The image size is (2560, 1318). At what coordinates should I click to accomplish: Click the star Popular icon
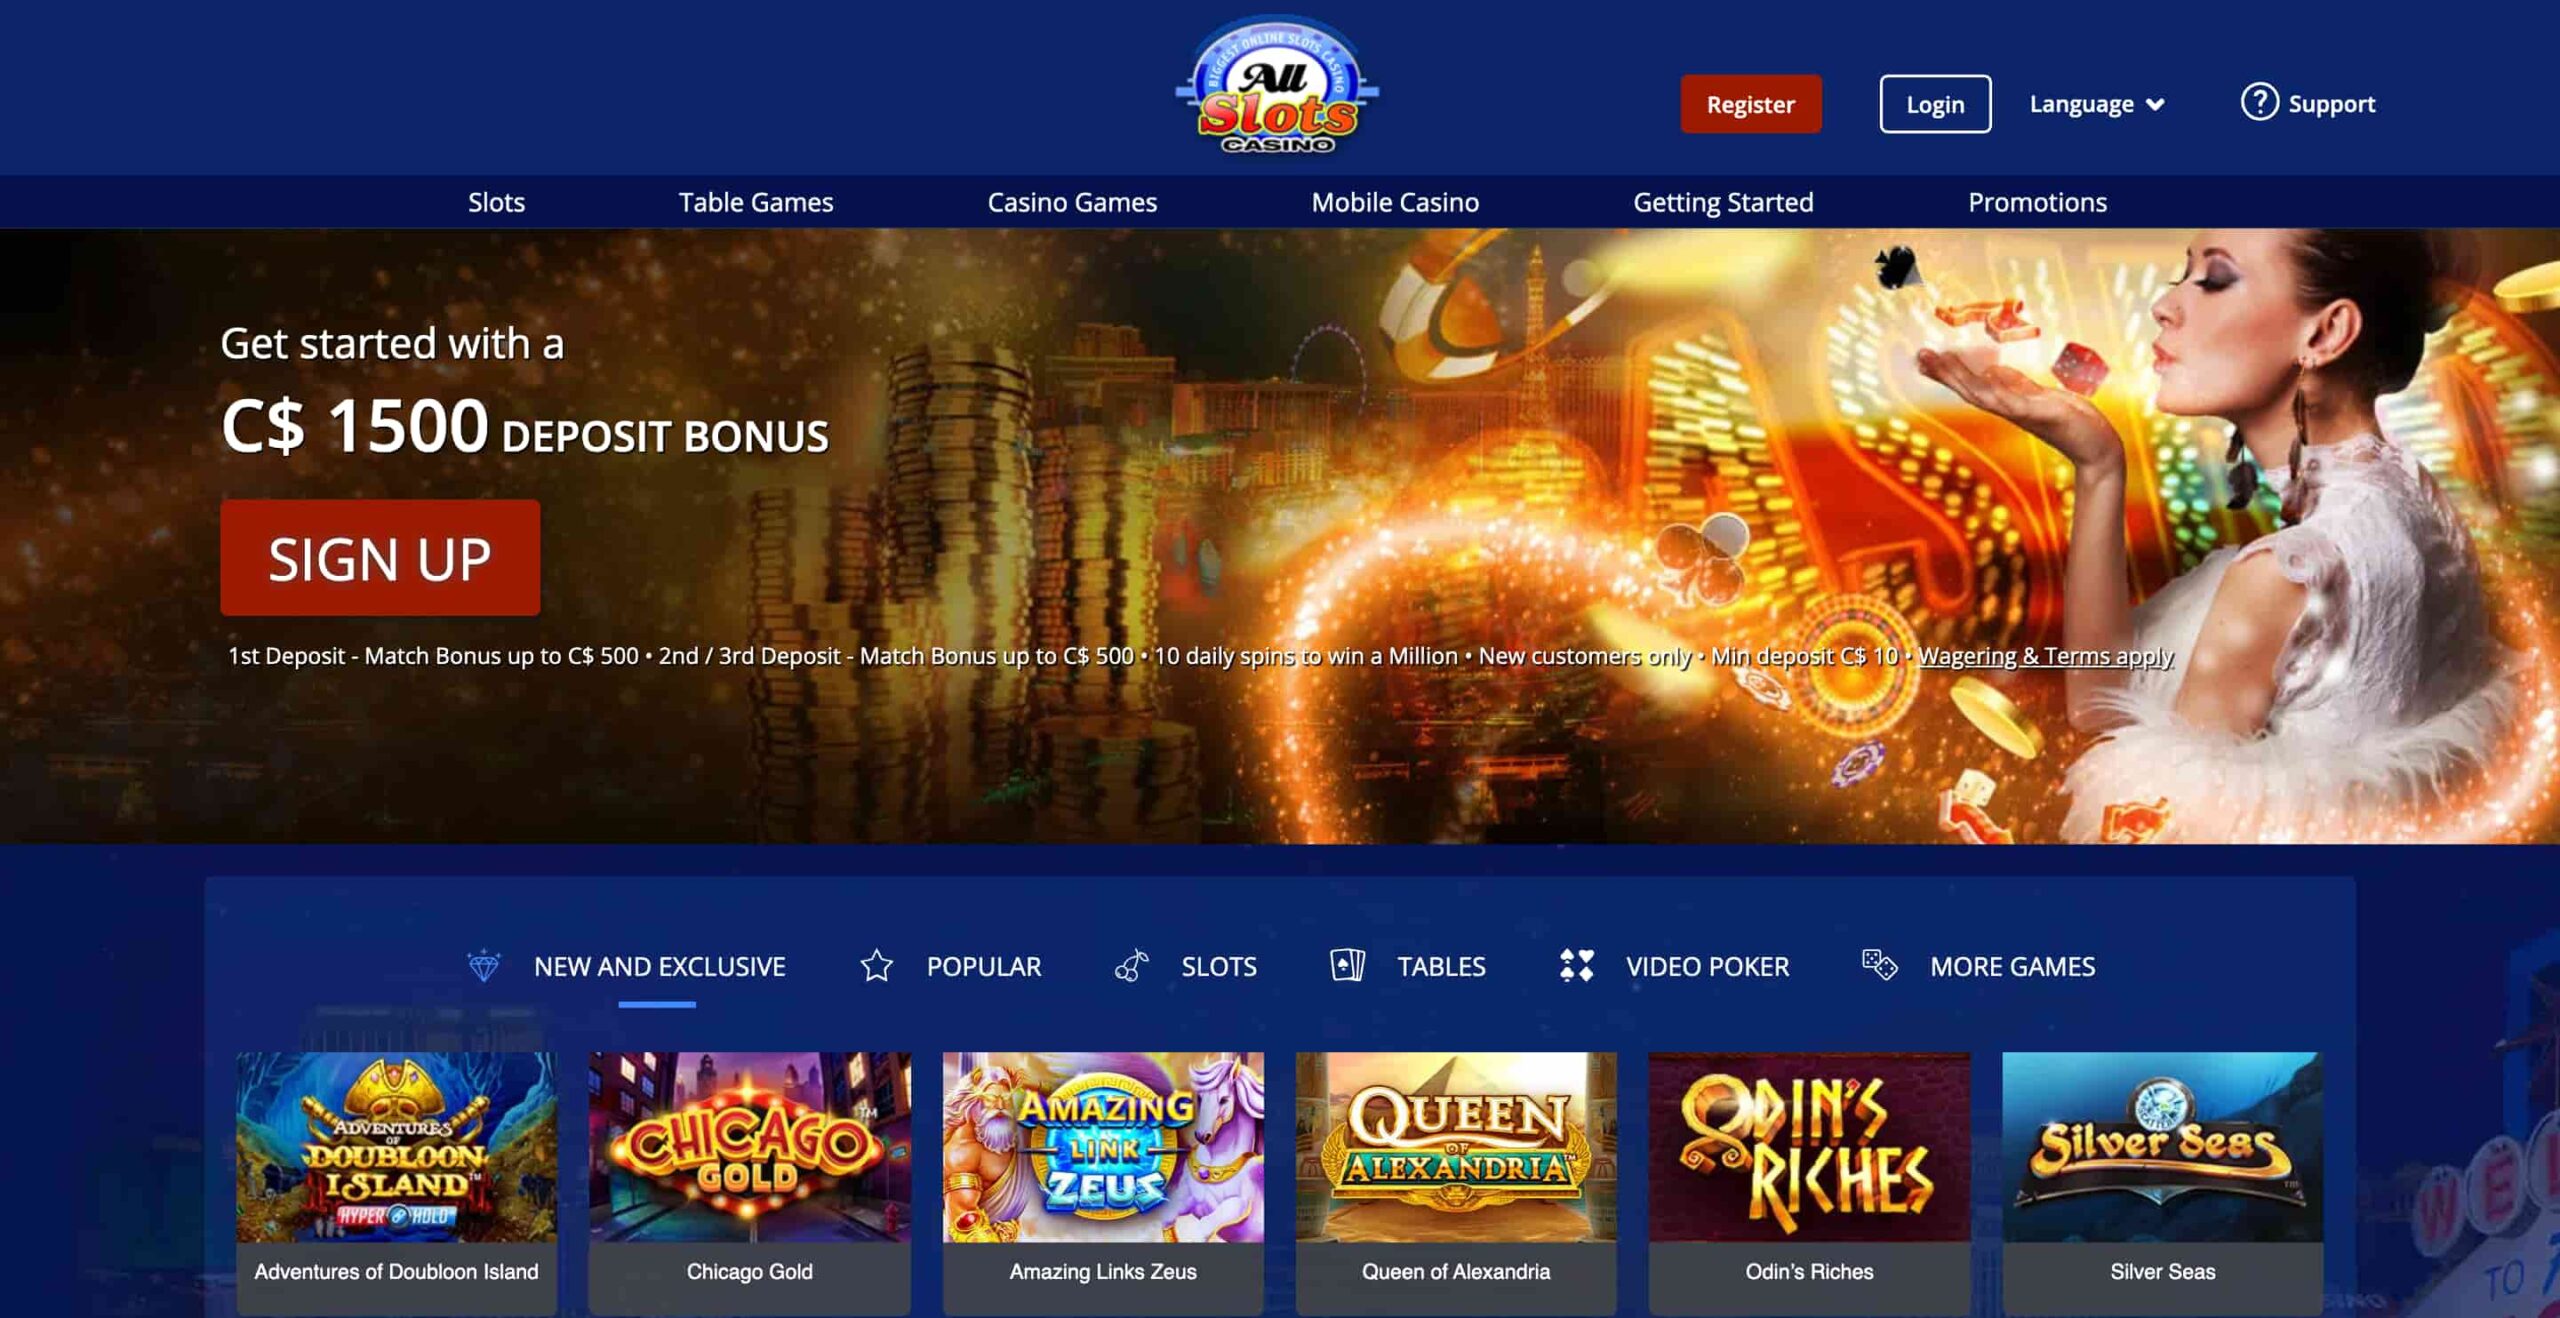coord(876,965)
